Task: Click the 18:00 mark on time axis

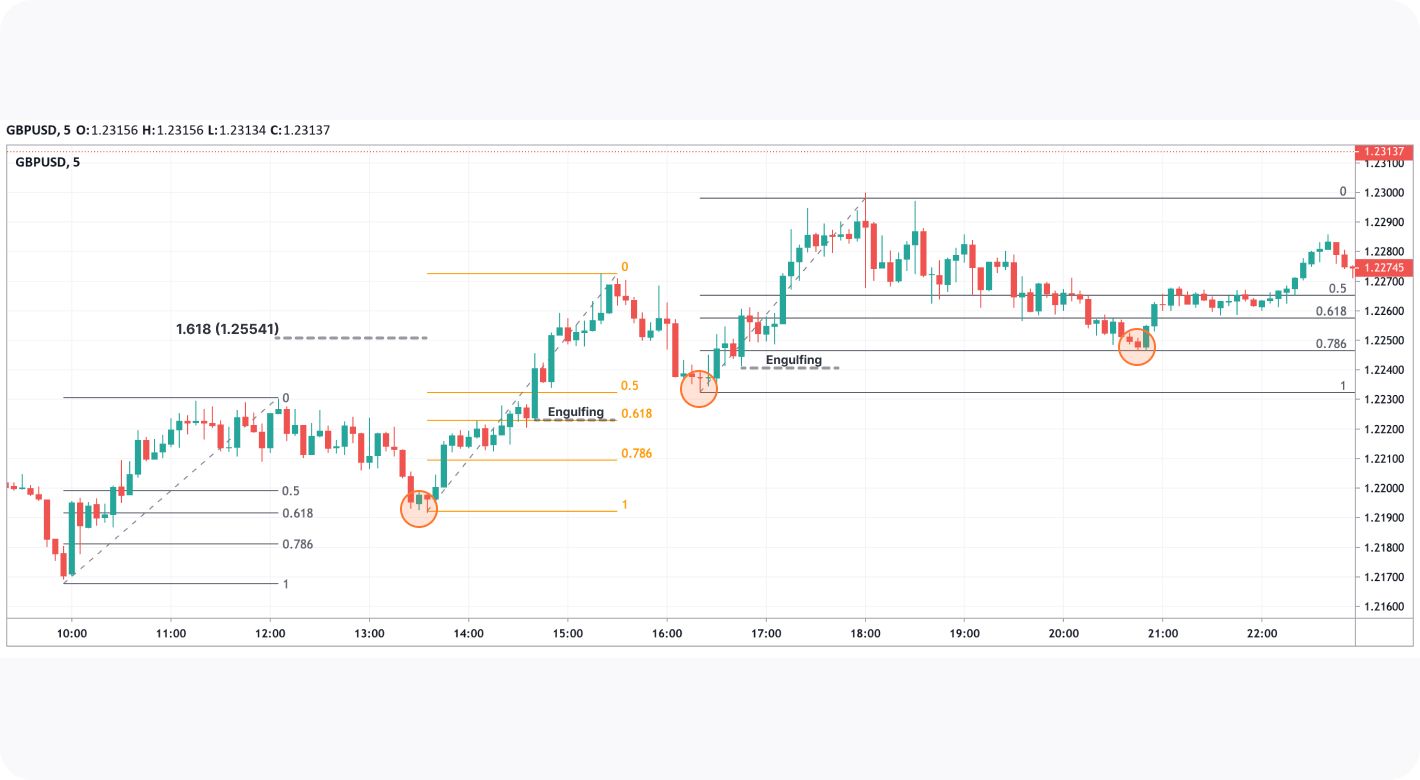Action: (865, 633)
